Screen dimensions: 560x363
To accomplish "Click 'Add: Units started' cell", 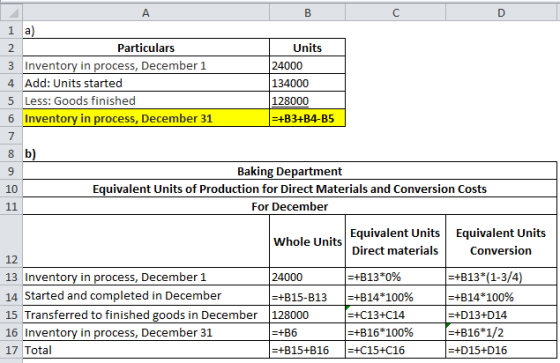I will pyautogui.click(x=146, y=83).
